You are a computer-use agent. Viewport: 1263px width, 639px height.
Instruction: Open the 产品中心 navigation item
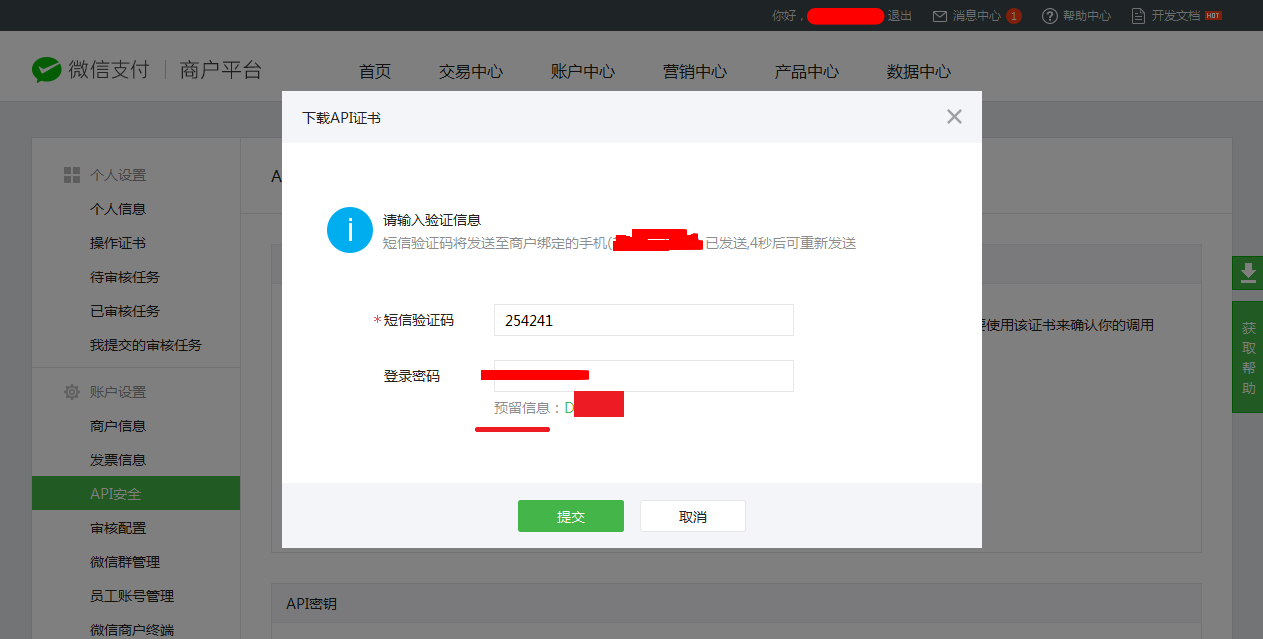(807, 71)
